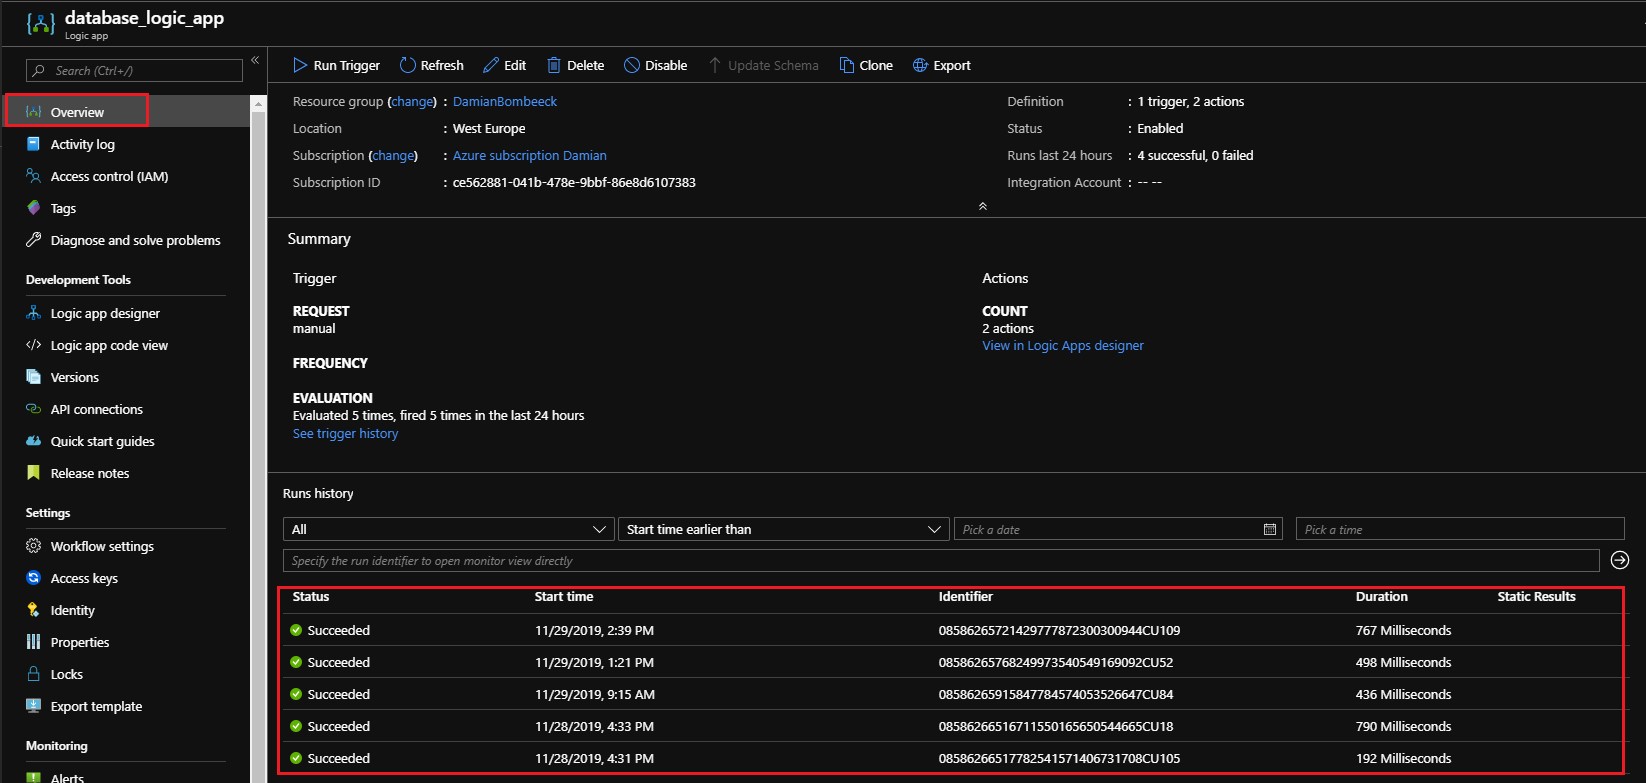
Task: Open Activity log in sidebar
Action: (x=83, y=144)
